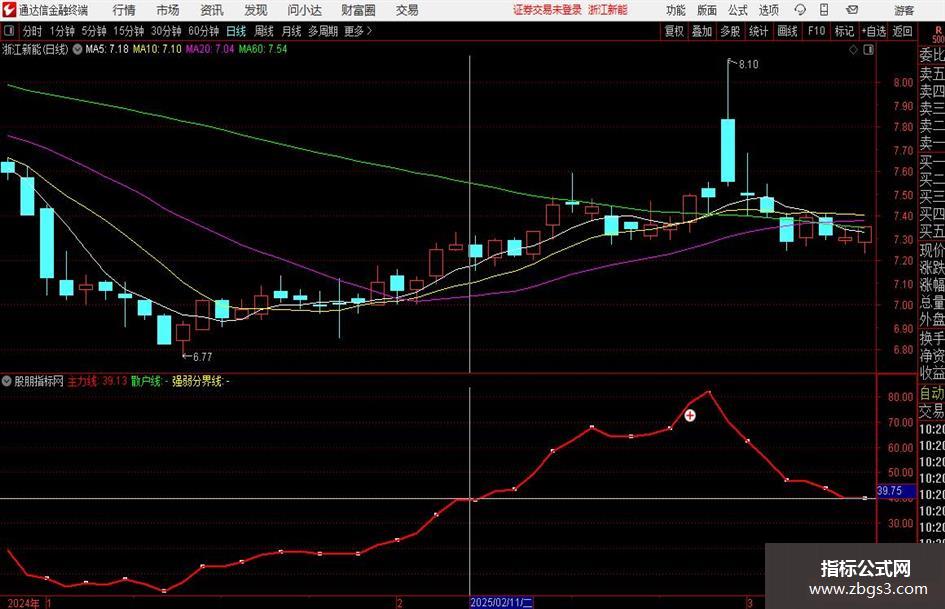945x609 pixels.
Task: Open the 多周期 multi-period view
Action: coord(323,31)
